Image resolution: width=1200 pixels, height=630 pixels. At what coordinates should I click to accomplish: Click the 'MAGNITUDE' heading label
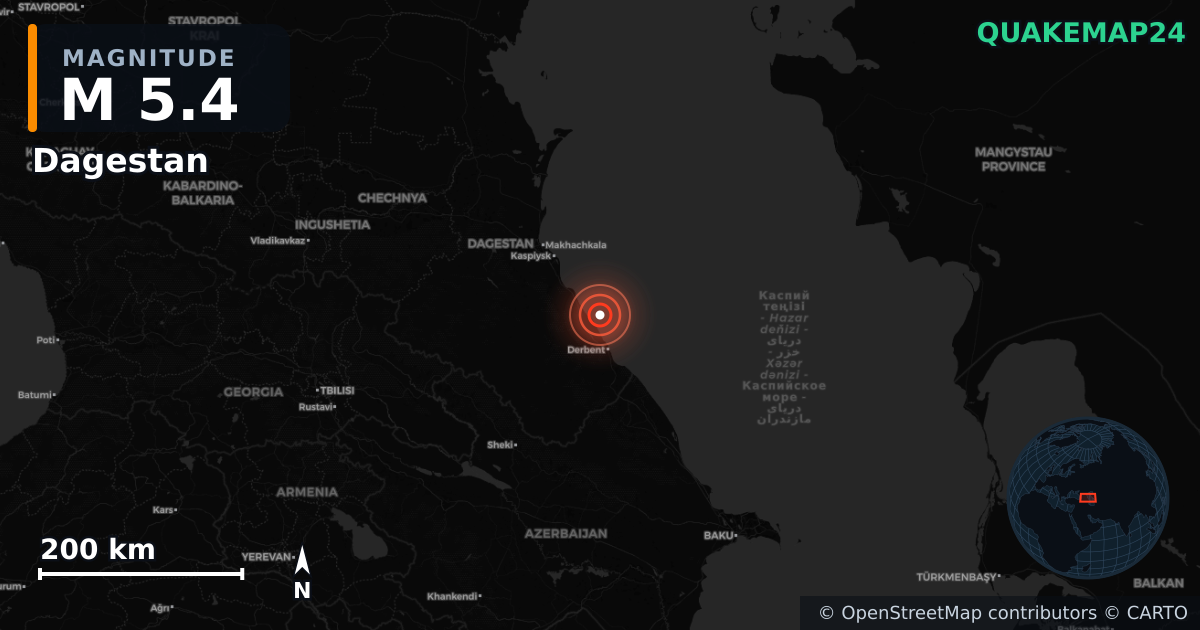pos(149,58)
